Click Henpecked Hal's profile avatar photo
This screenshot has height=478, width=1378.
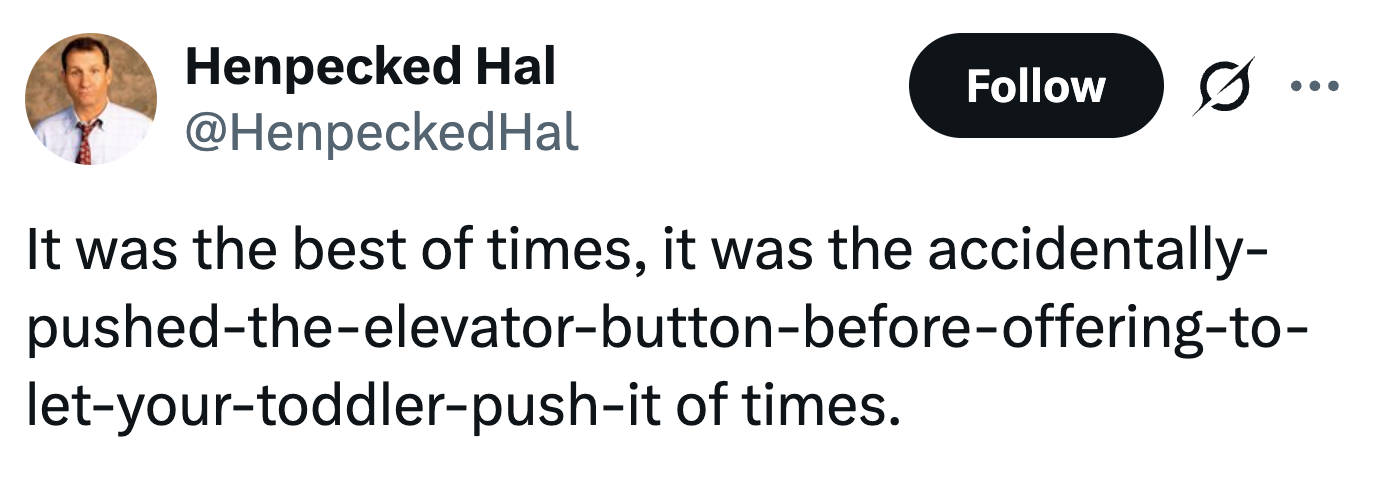tap(91, 99)
